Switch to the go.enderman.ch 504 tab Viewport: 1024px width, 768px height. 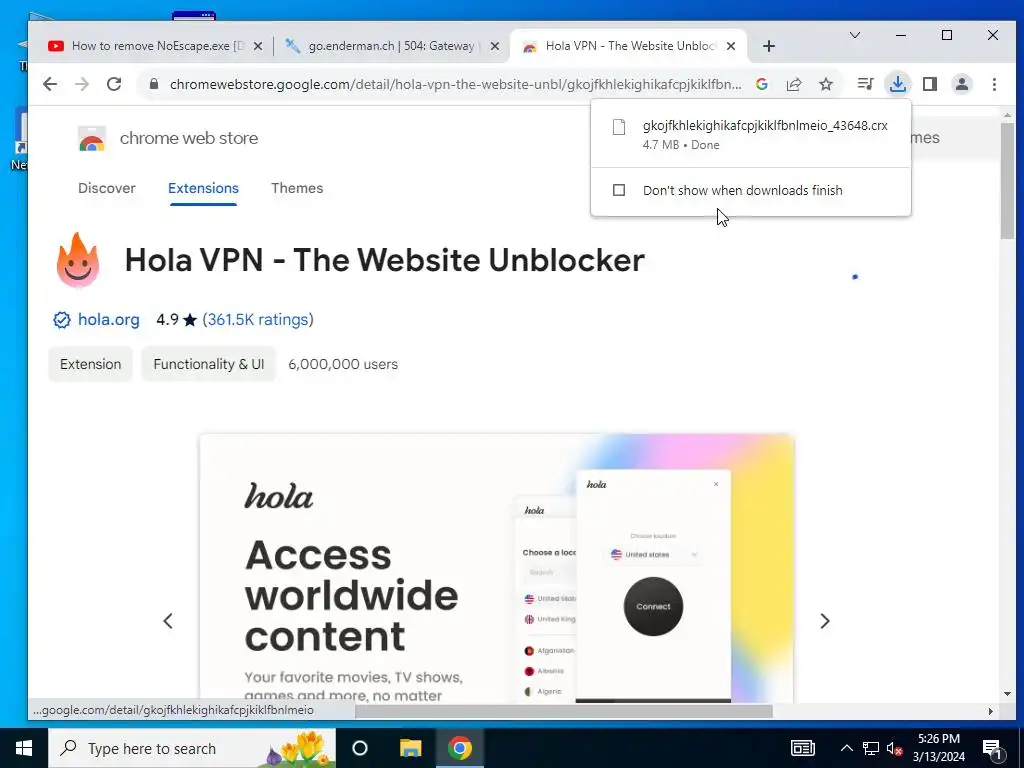tap(392, 46)
